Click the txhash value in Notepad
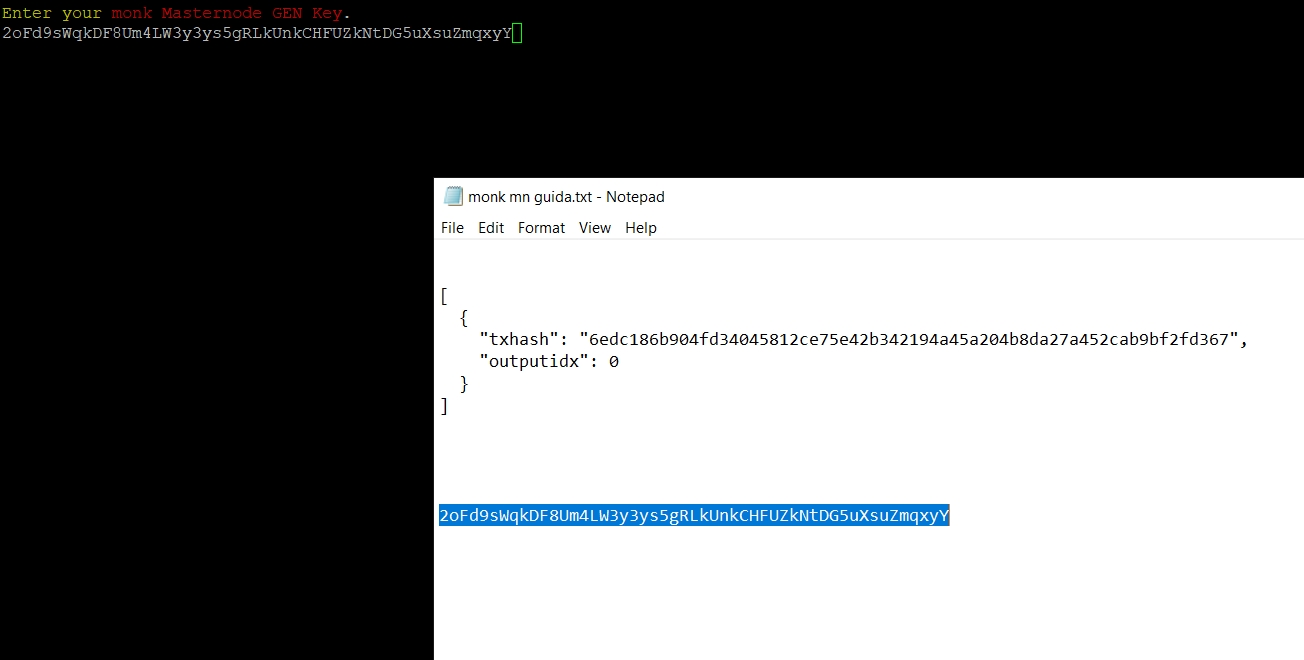Image resolution: width=1304 pixels, height=660 pixels. pyautogui.click(x=910, y=339)
